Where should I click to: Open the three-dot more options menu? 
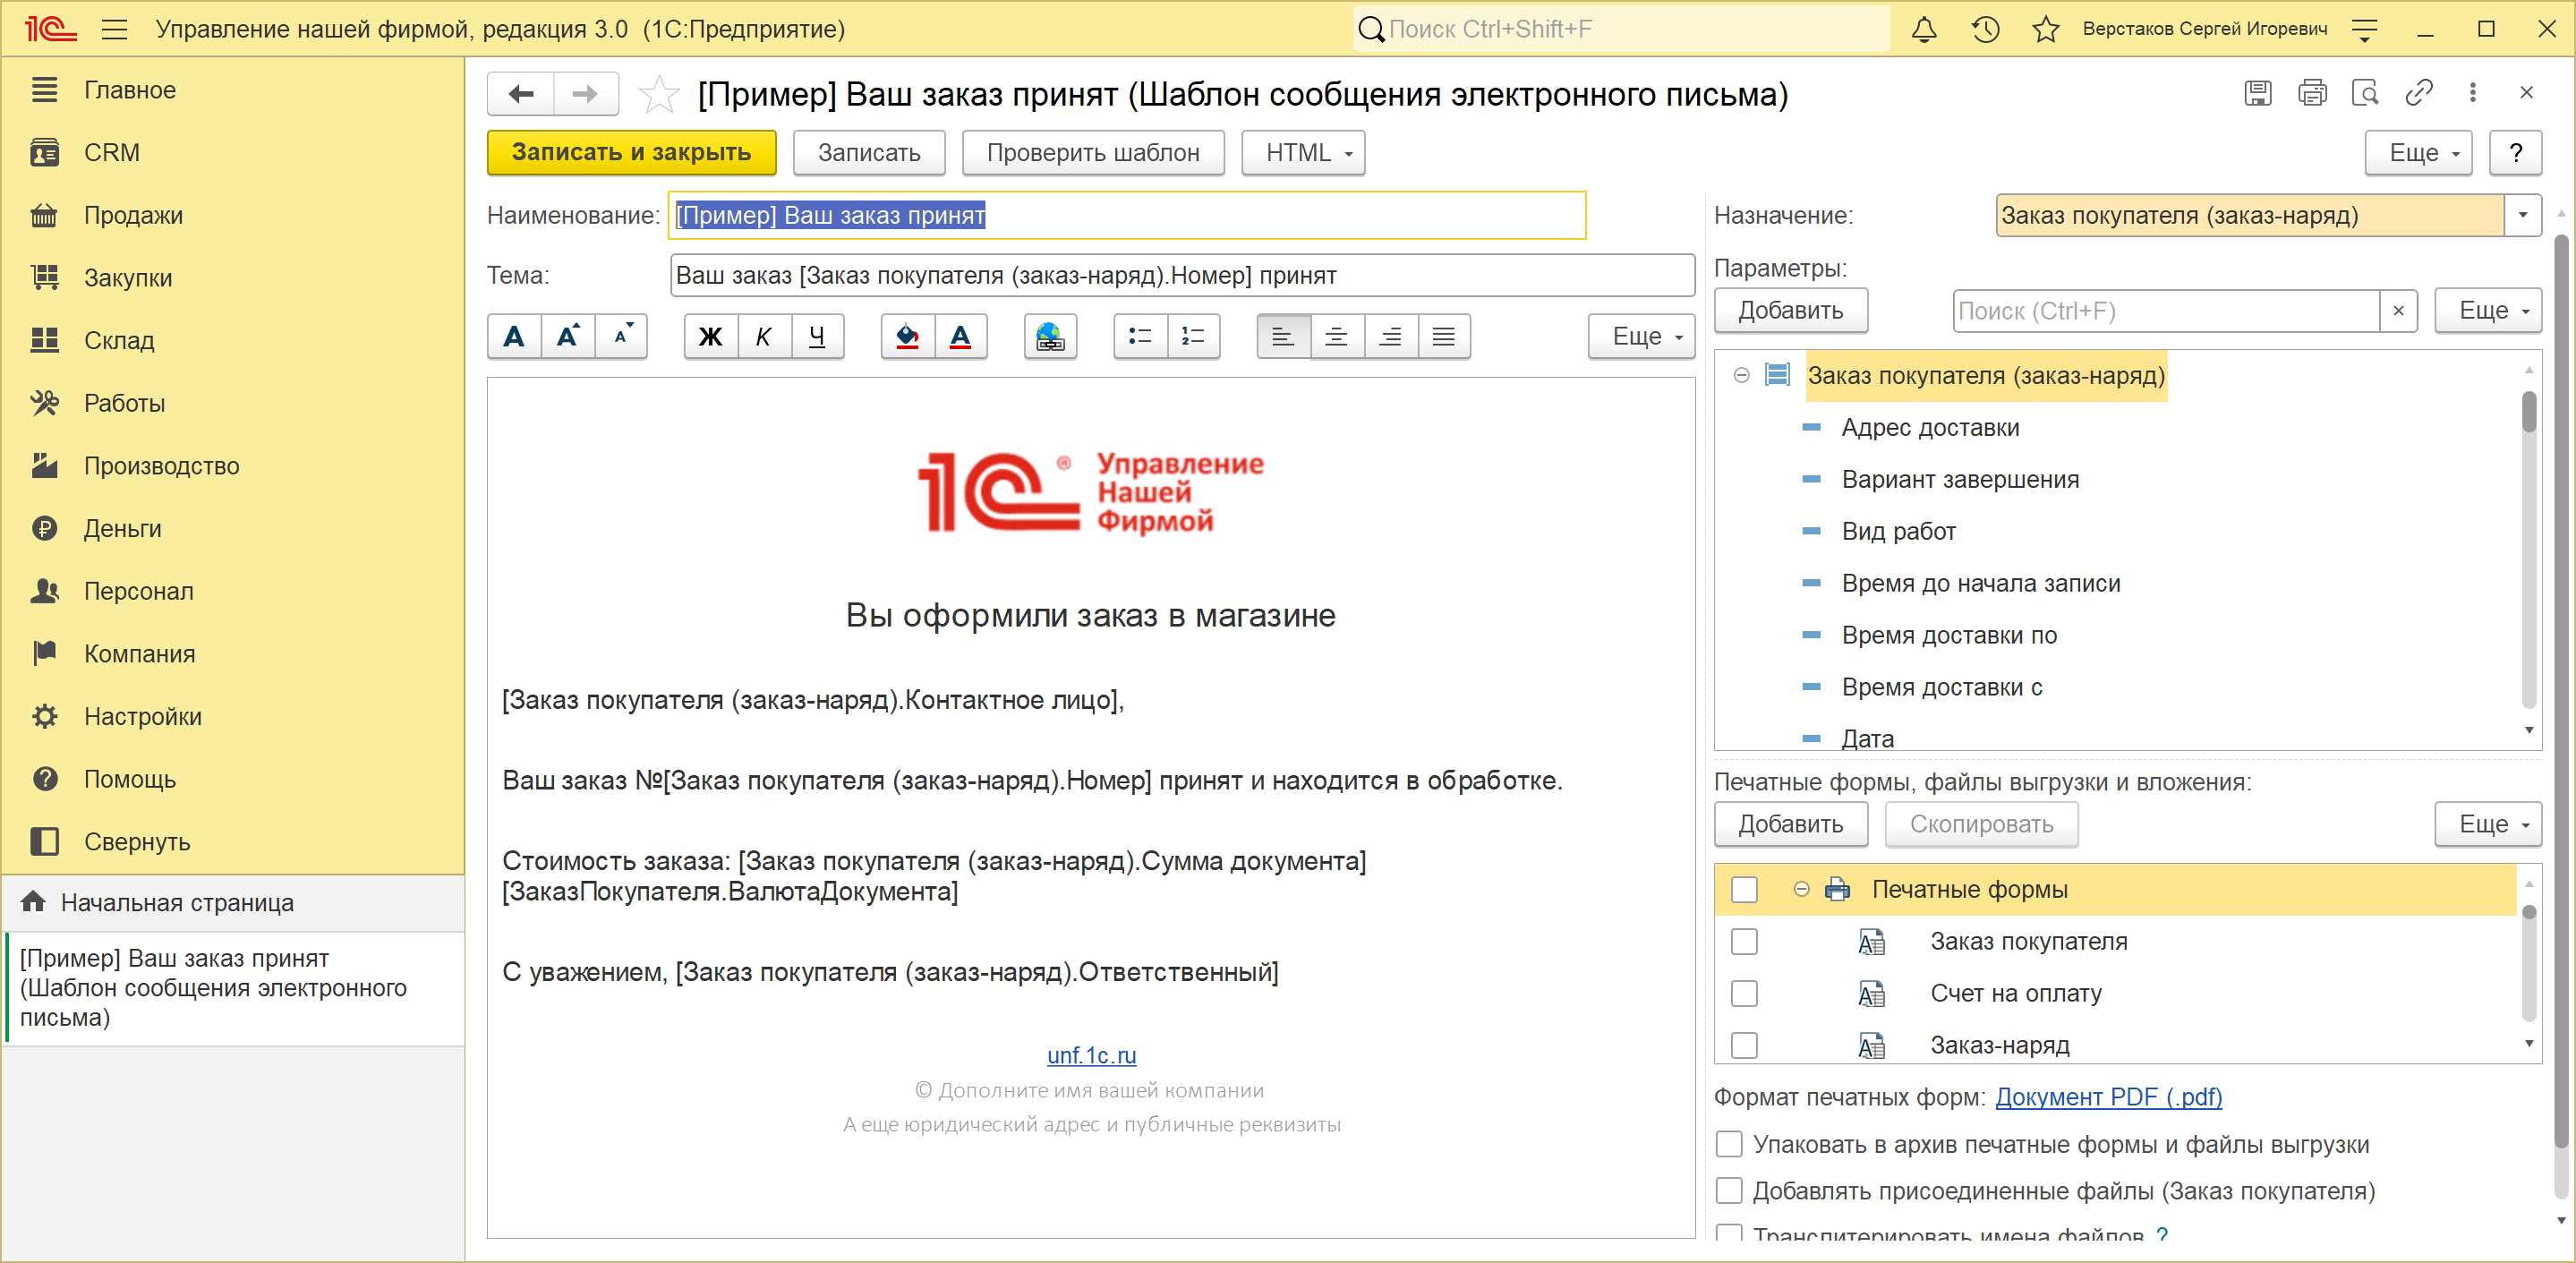click(2473, 93)
